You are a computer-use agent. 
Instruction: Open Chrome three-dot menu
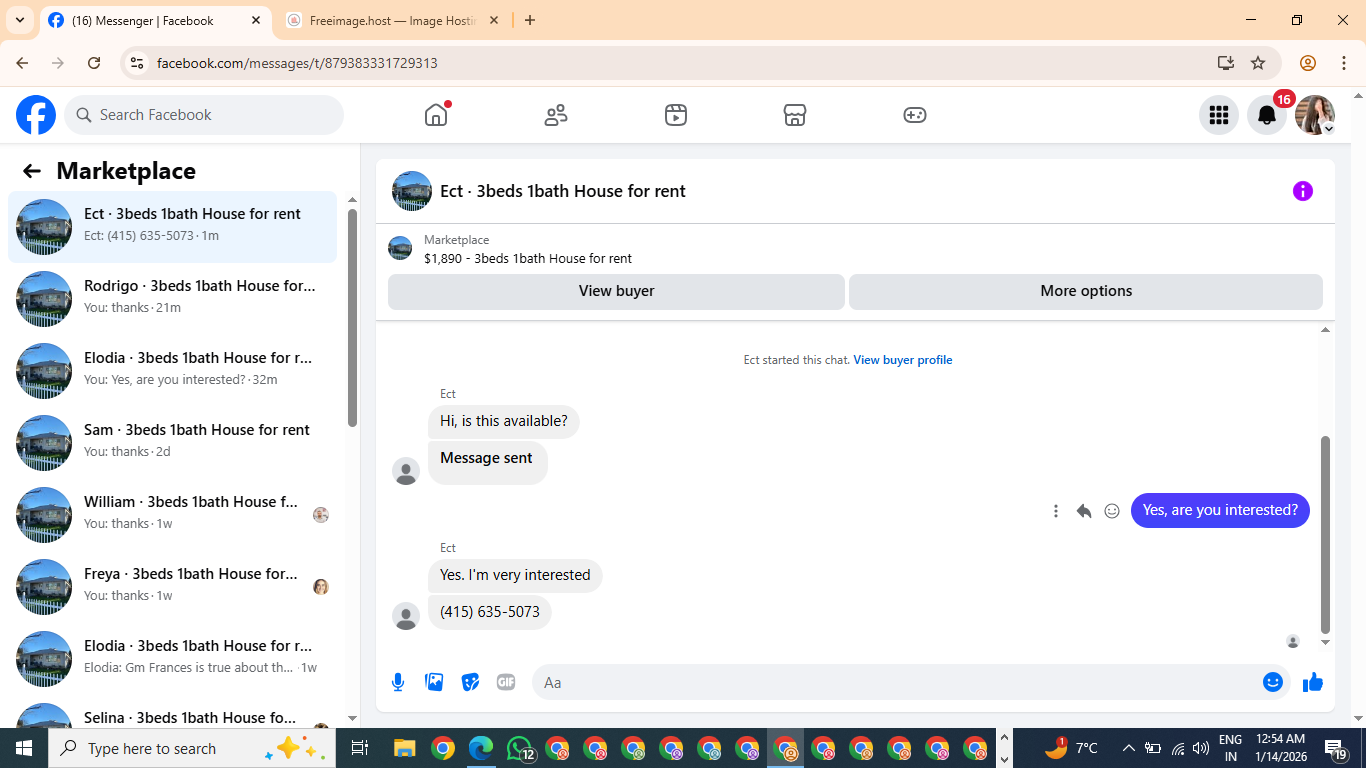coord(1342,63)
